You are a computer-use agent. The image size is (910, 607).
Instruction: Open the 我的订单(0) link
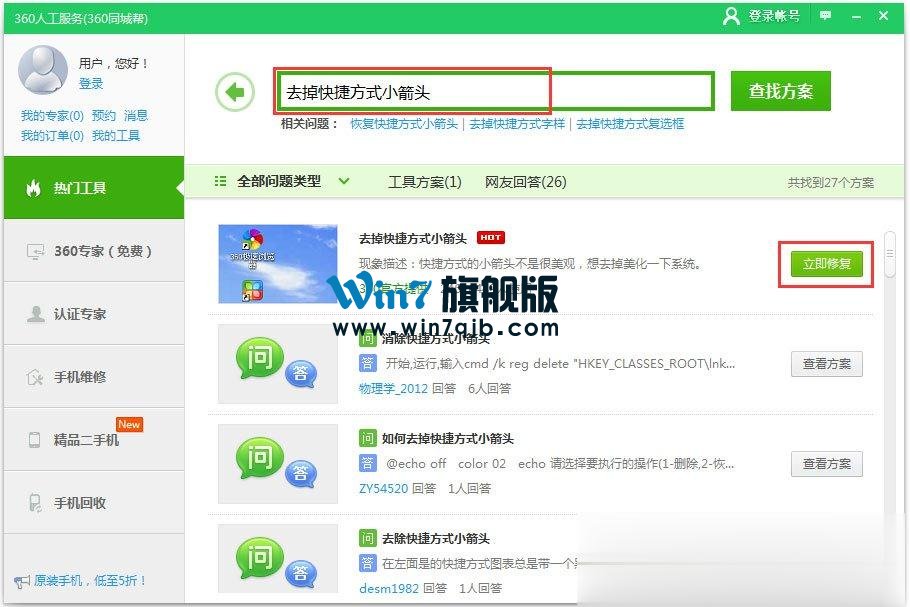(52, 136)
